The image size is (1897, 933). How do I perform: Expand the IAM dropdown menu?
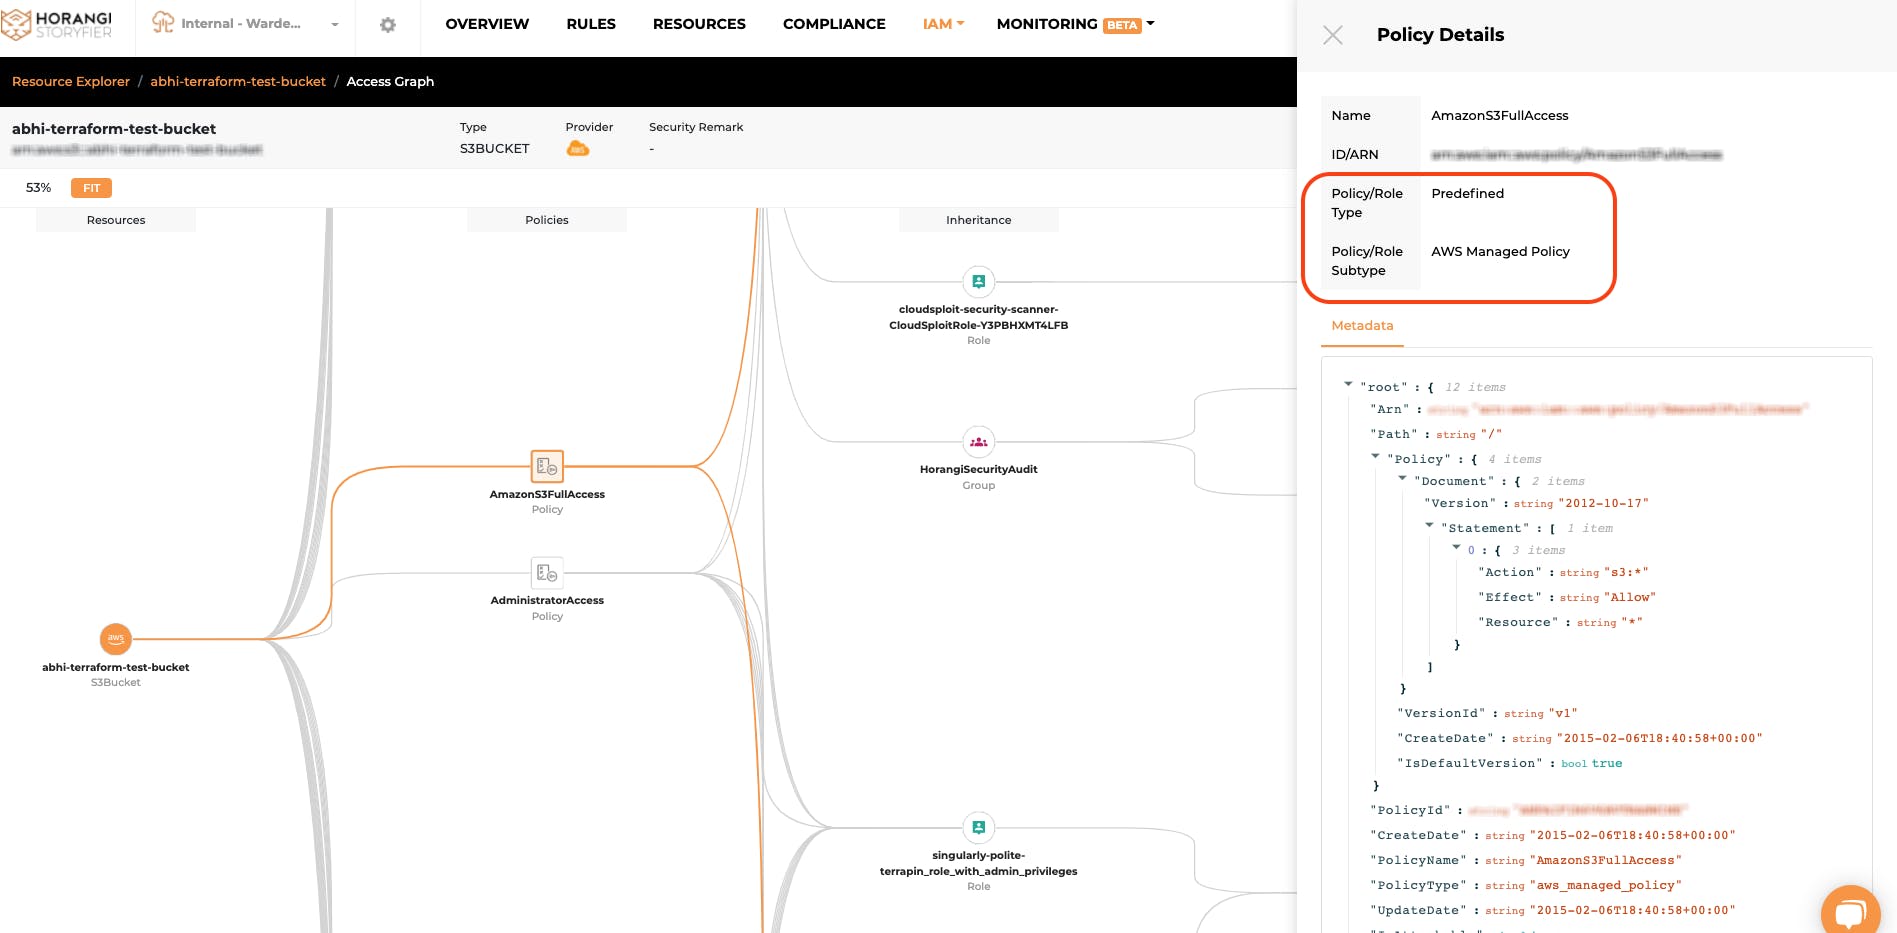(943, 24)
